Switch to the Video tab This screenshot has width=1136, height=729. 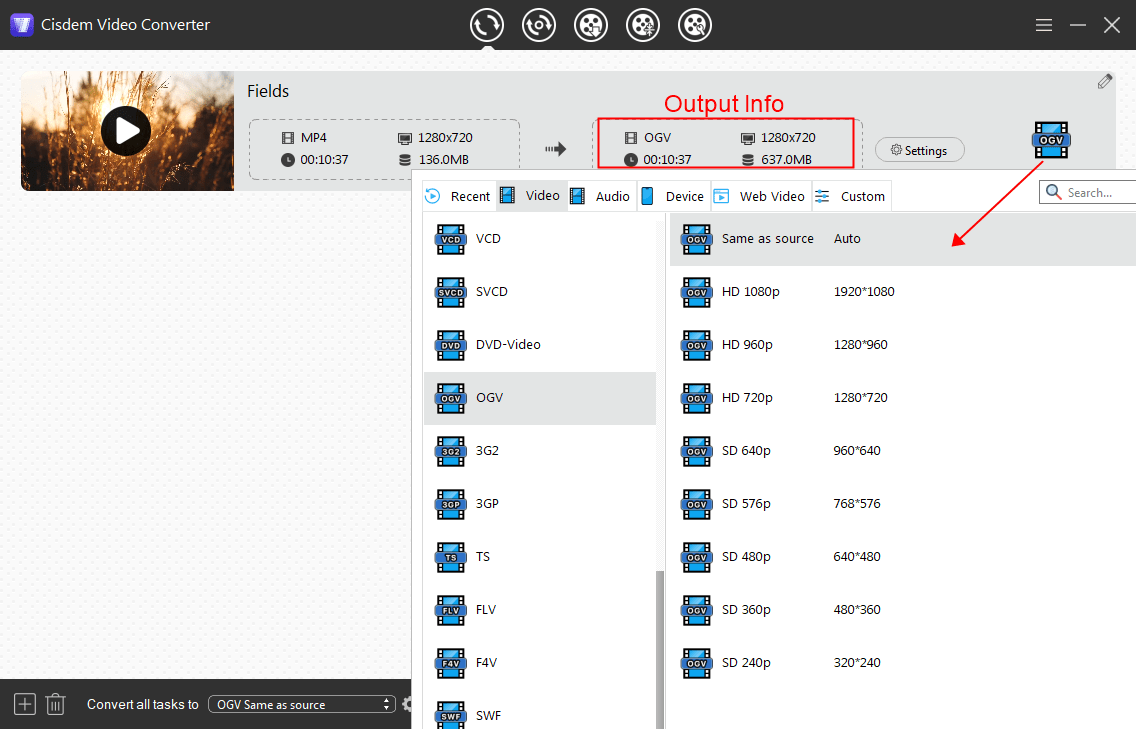[532, 196]
